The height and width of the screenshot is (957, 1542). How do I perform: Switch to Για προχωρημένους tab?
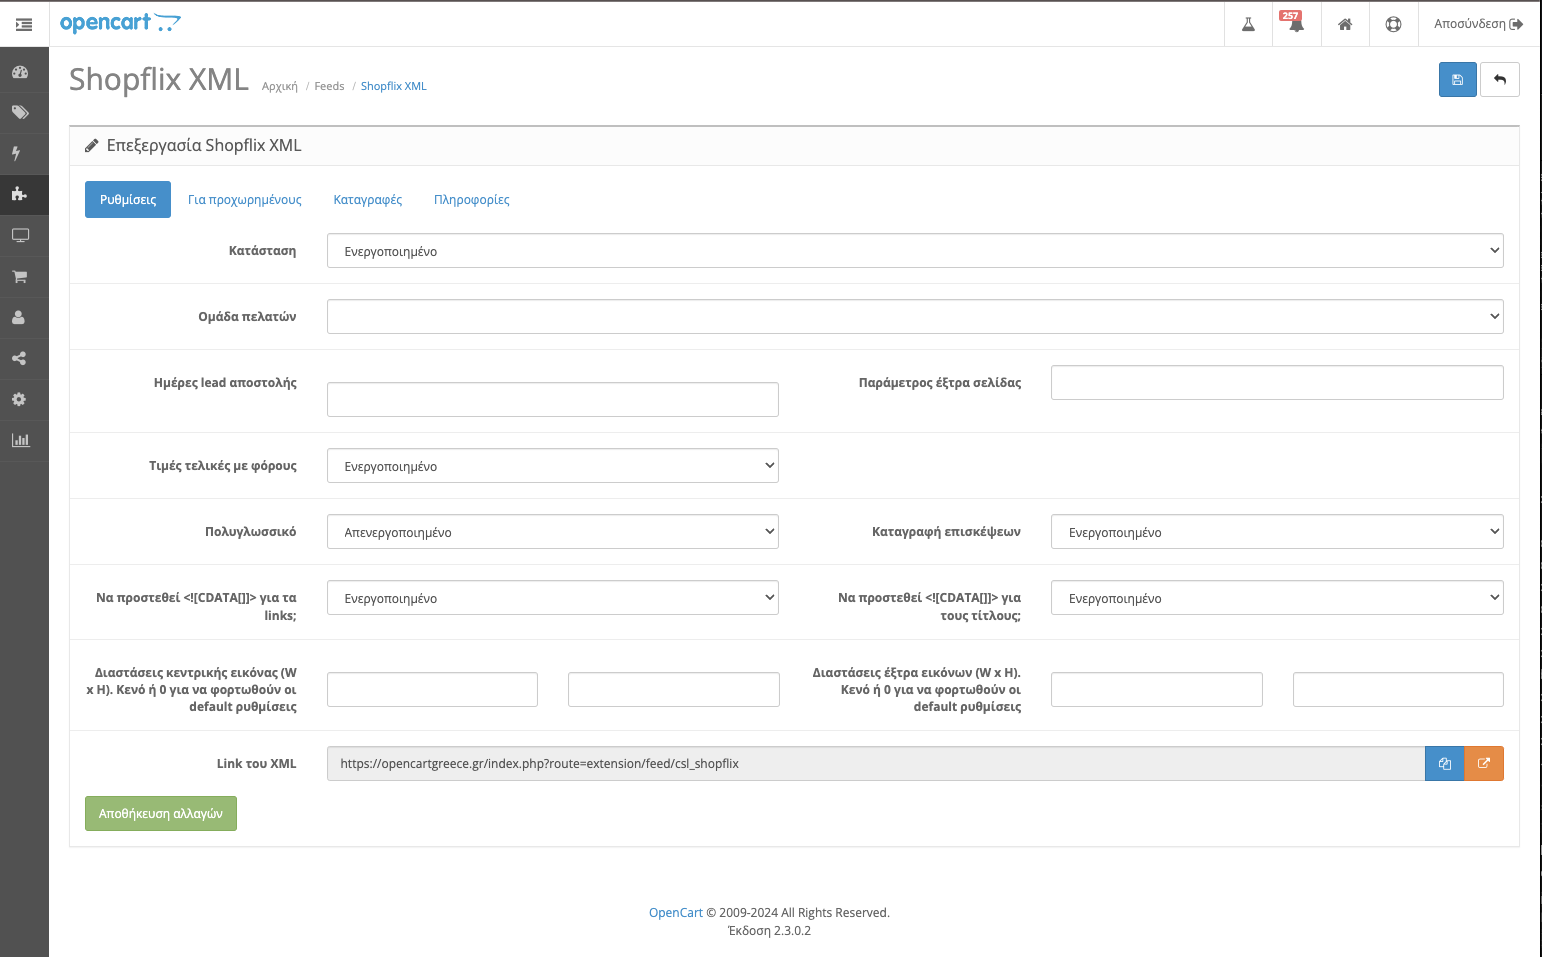tap(245, 200)
